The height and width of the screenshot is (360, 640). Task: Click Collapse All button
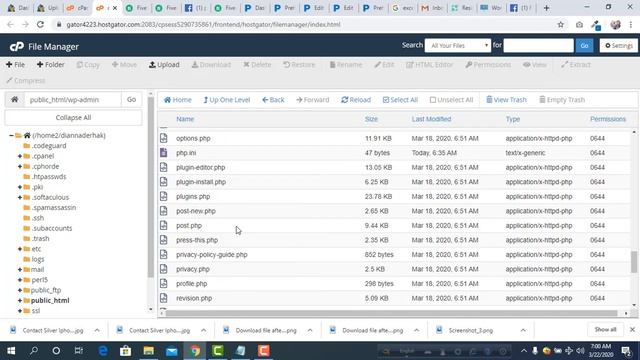point(73,118)
